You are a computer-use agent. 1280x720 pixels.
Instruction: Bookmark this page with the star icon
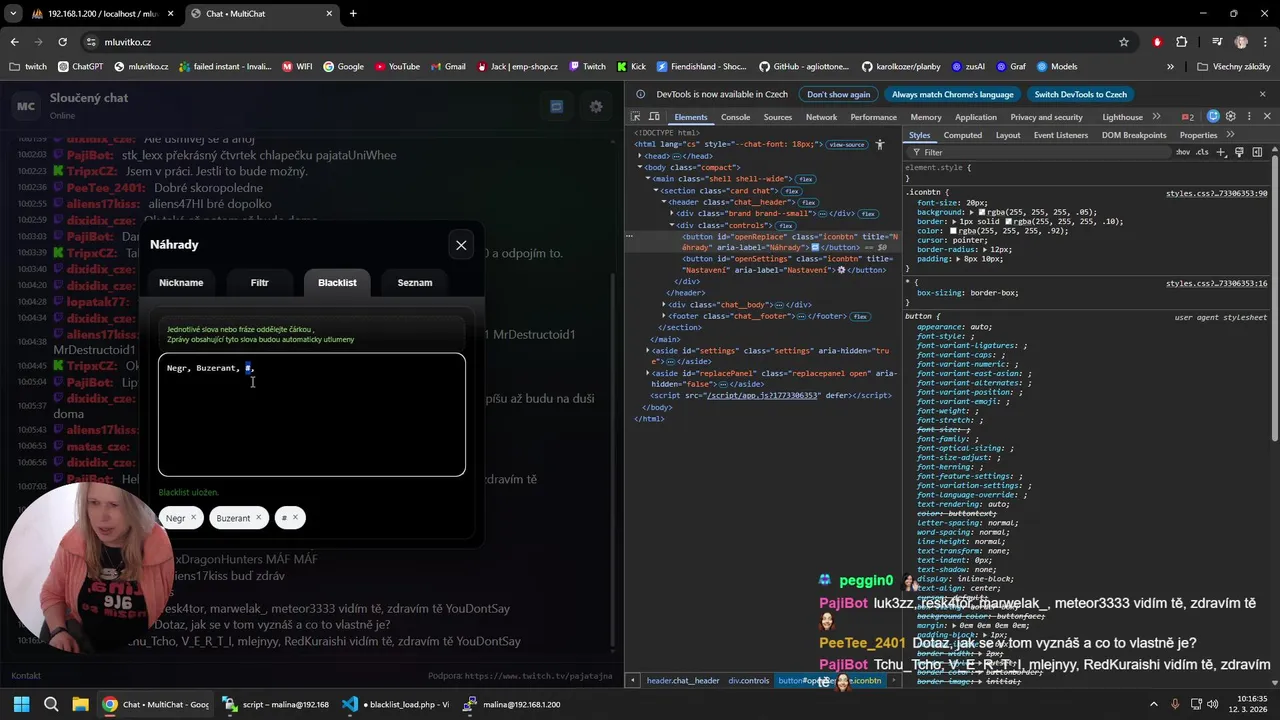1124,42
